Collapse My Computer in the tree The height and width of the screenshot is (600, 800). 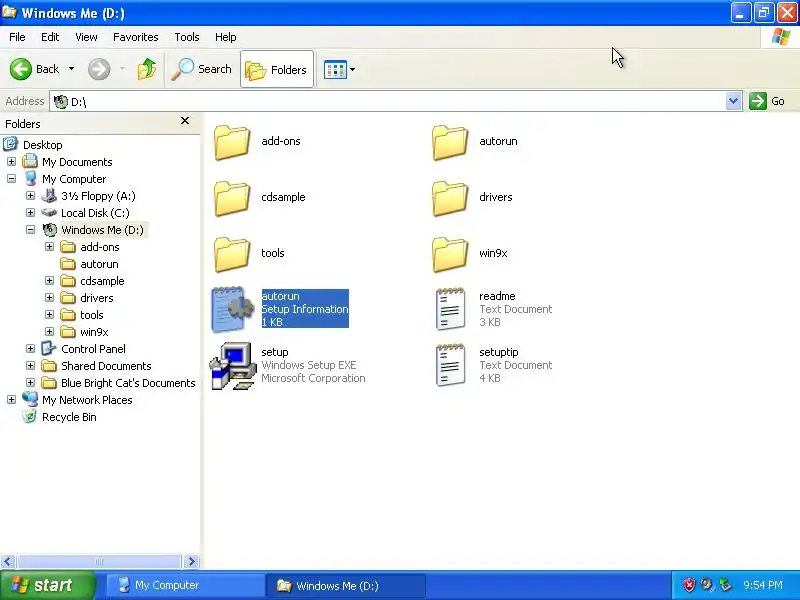coord(11,179)
